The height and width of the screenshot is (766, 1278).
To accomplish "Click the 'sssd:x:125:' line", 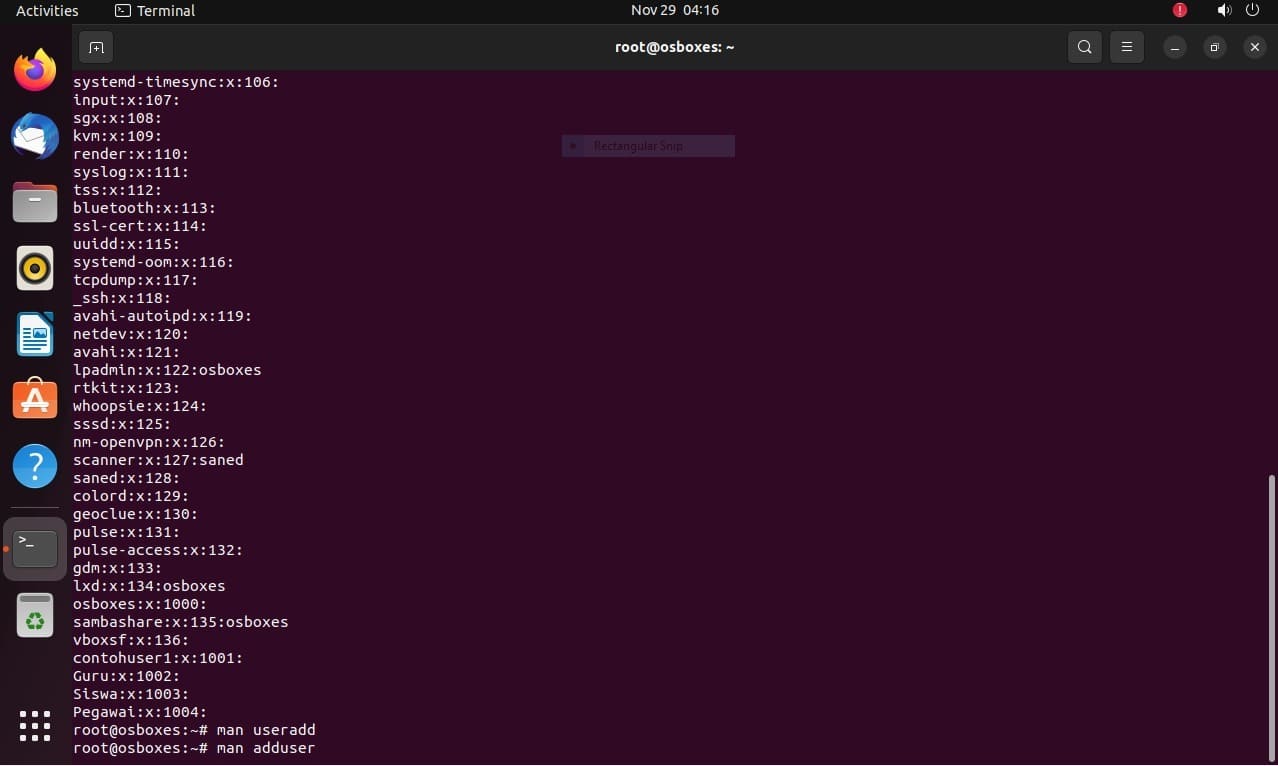I will click(x=122, y=424).
